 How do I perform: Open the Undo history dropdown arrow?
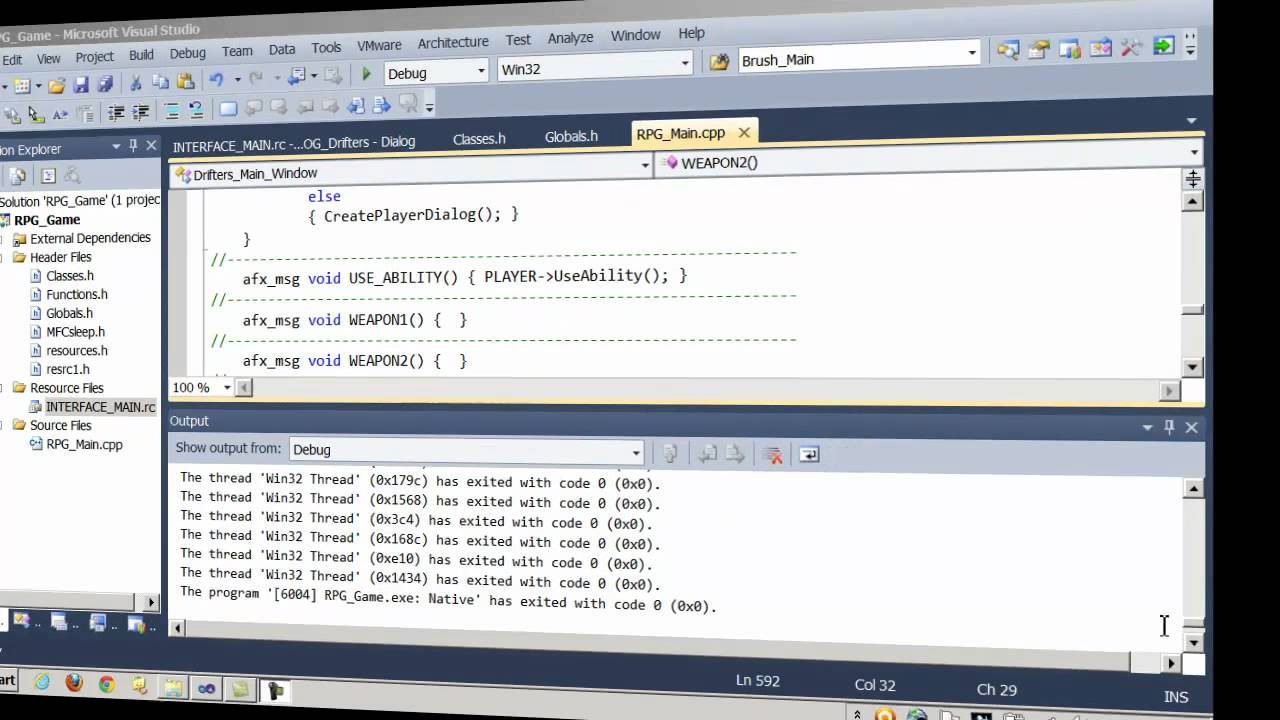point(237,79)
